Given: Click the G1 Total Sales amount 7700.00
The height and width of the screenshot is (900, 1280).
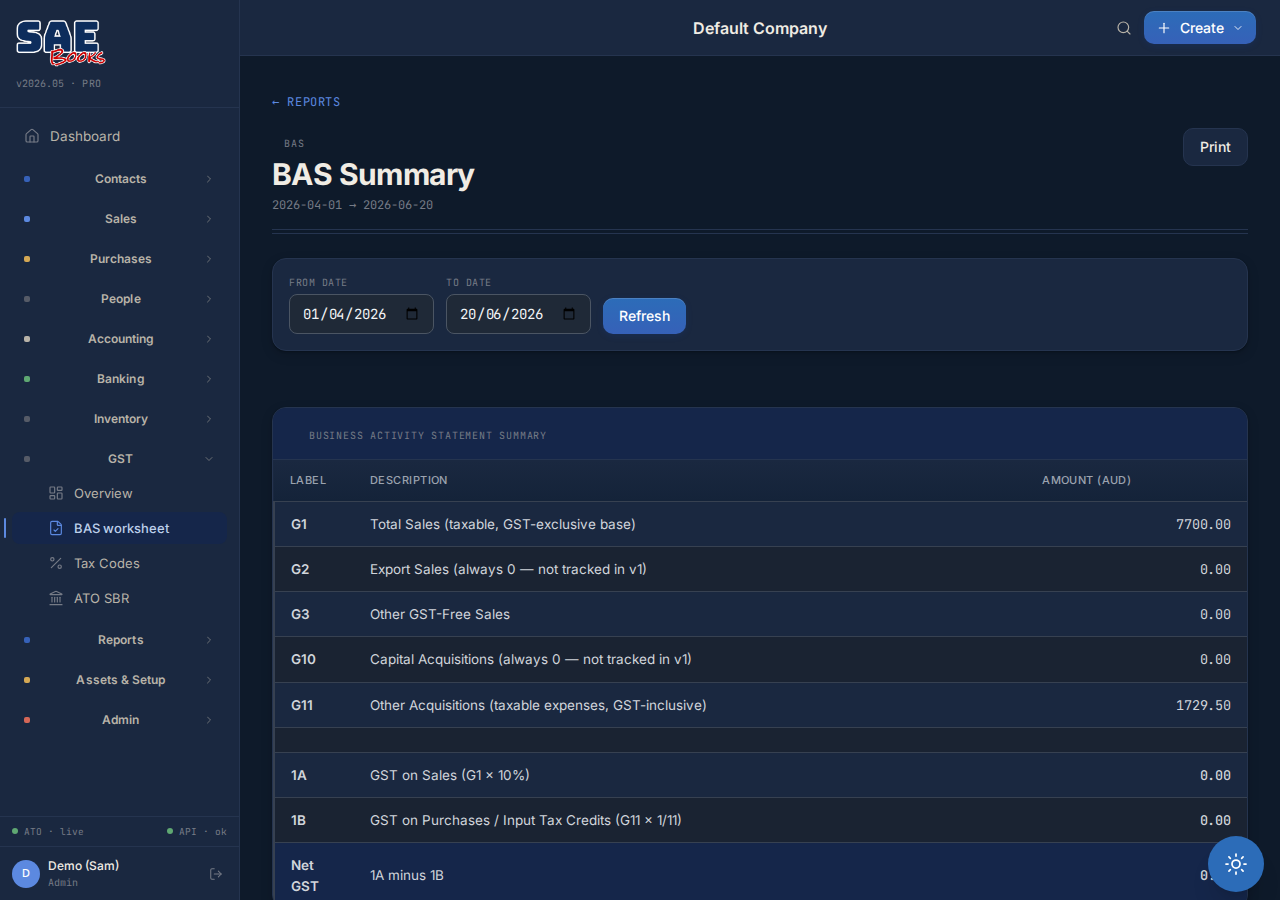Looking at the screenshot, I should coord(1203,524).
